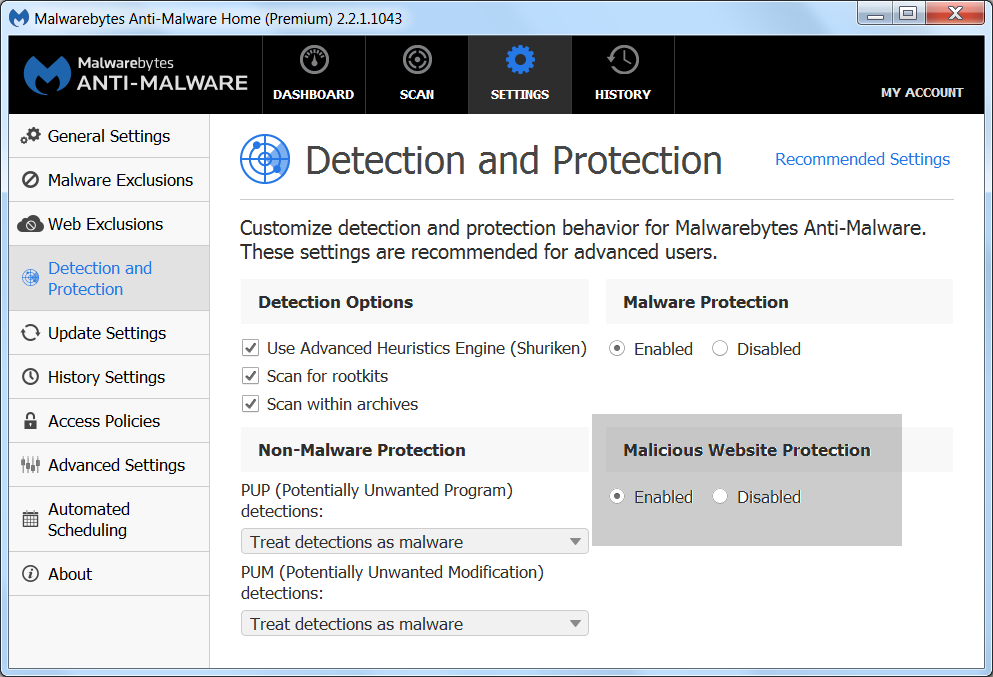Click the General Settings gears icon
993x677 pixels.
pyautogui.click(x=30, y=135)
